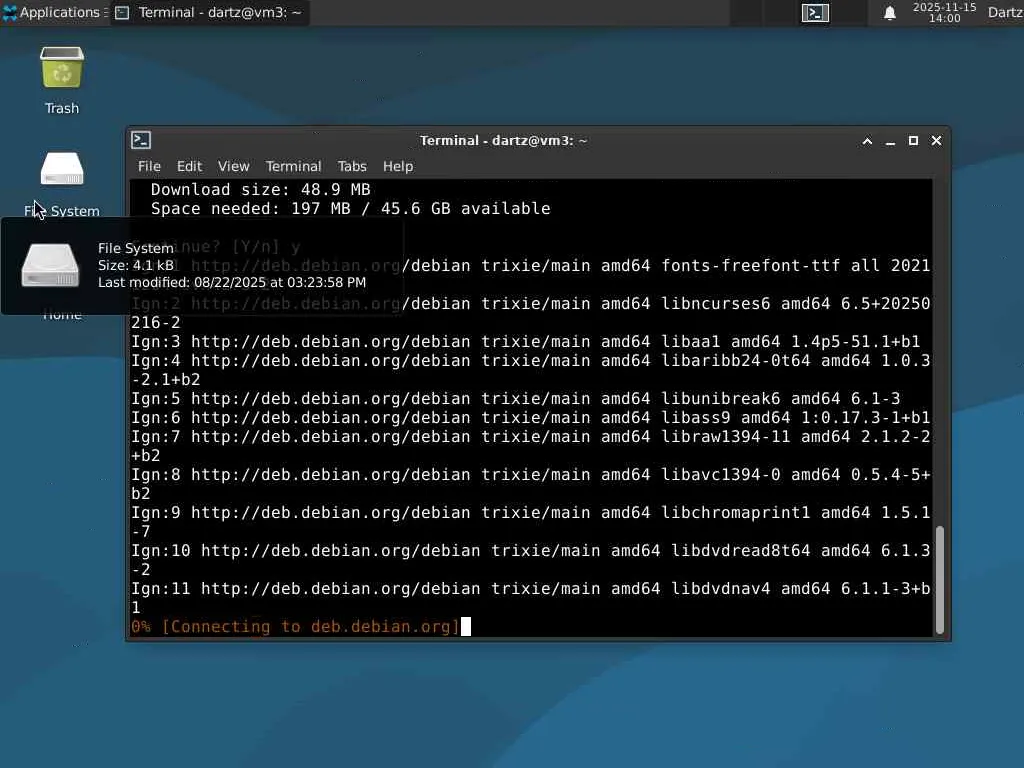Click the Ign:3 libaa1 line
Viewport: 1024px width, 768px height.
(526, 342)
